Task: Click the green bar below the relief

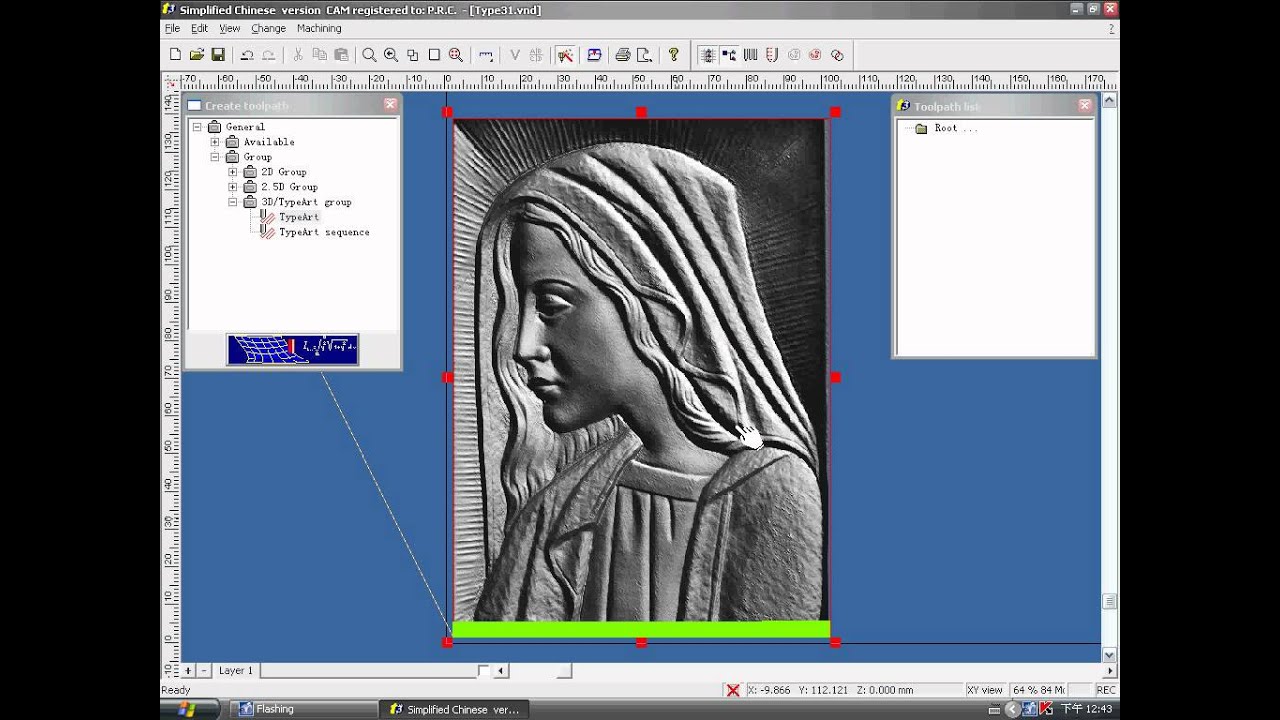Action: [x=641, y=630]
